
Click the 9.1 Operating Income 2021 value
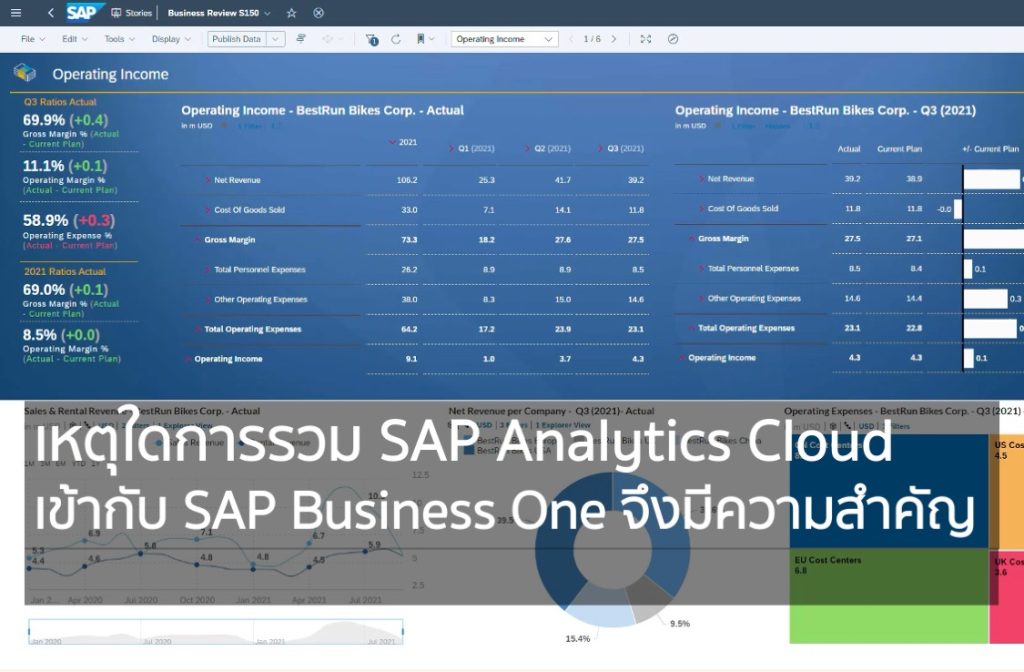click(411, 359)
